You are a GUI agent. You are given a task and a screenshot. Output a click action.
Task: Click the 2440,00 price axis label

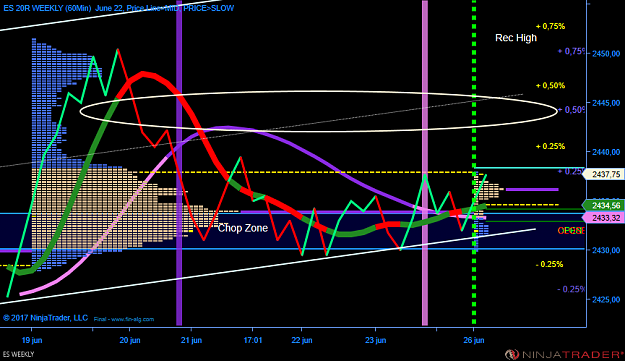(x=606, y=152)
